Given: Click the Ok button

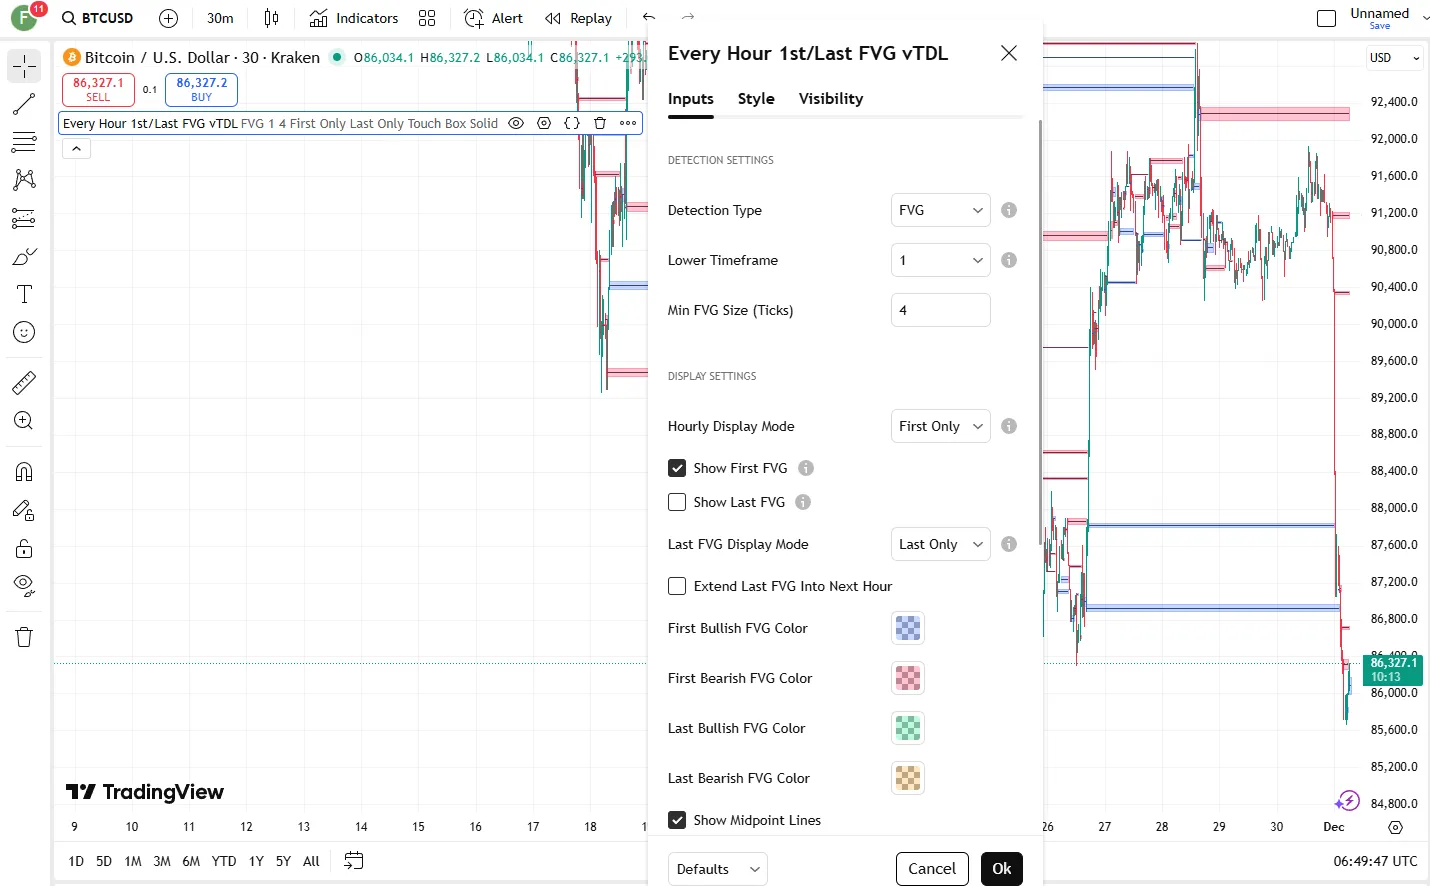Looking at the screenshot, I should (x=1002, y=869).
